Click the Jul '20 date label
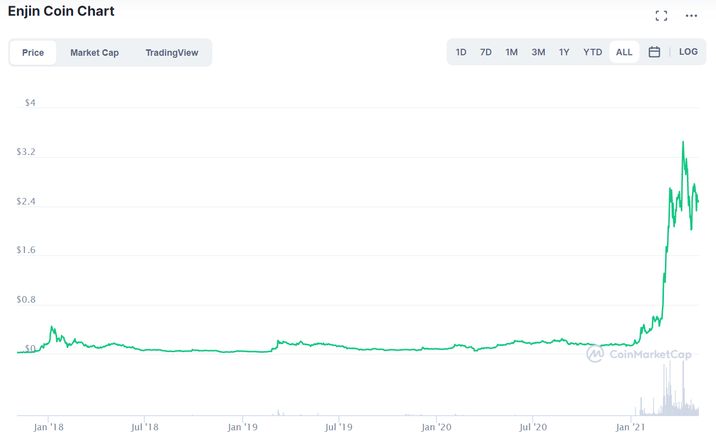 tap(532, 427)
